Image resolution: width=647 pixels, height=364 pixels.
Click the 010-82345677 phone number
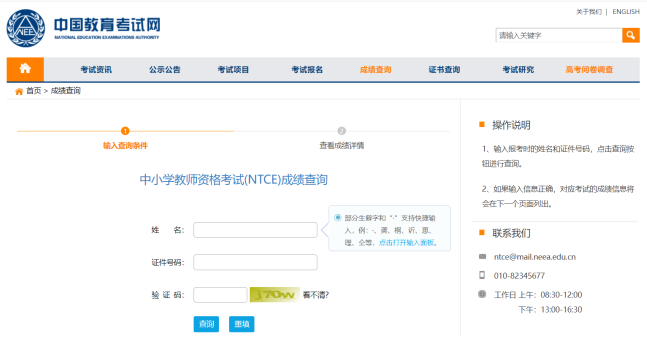coord(519,276)
